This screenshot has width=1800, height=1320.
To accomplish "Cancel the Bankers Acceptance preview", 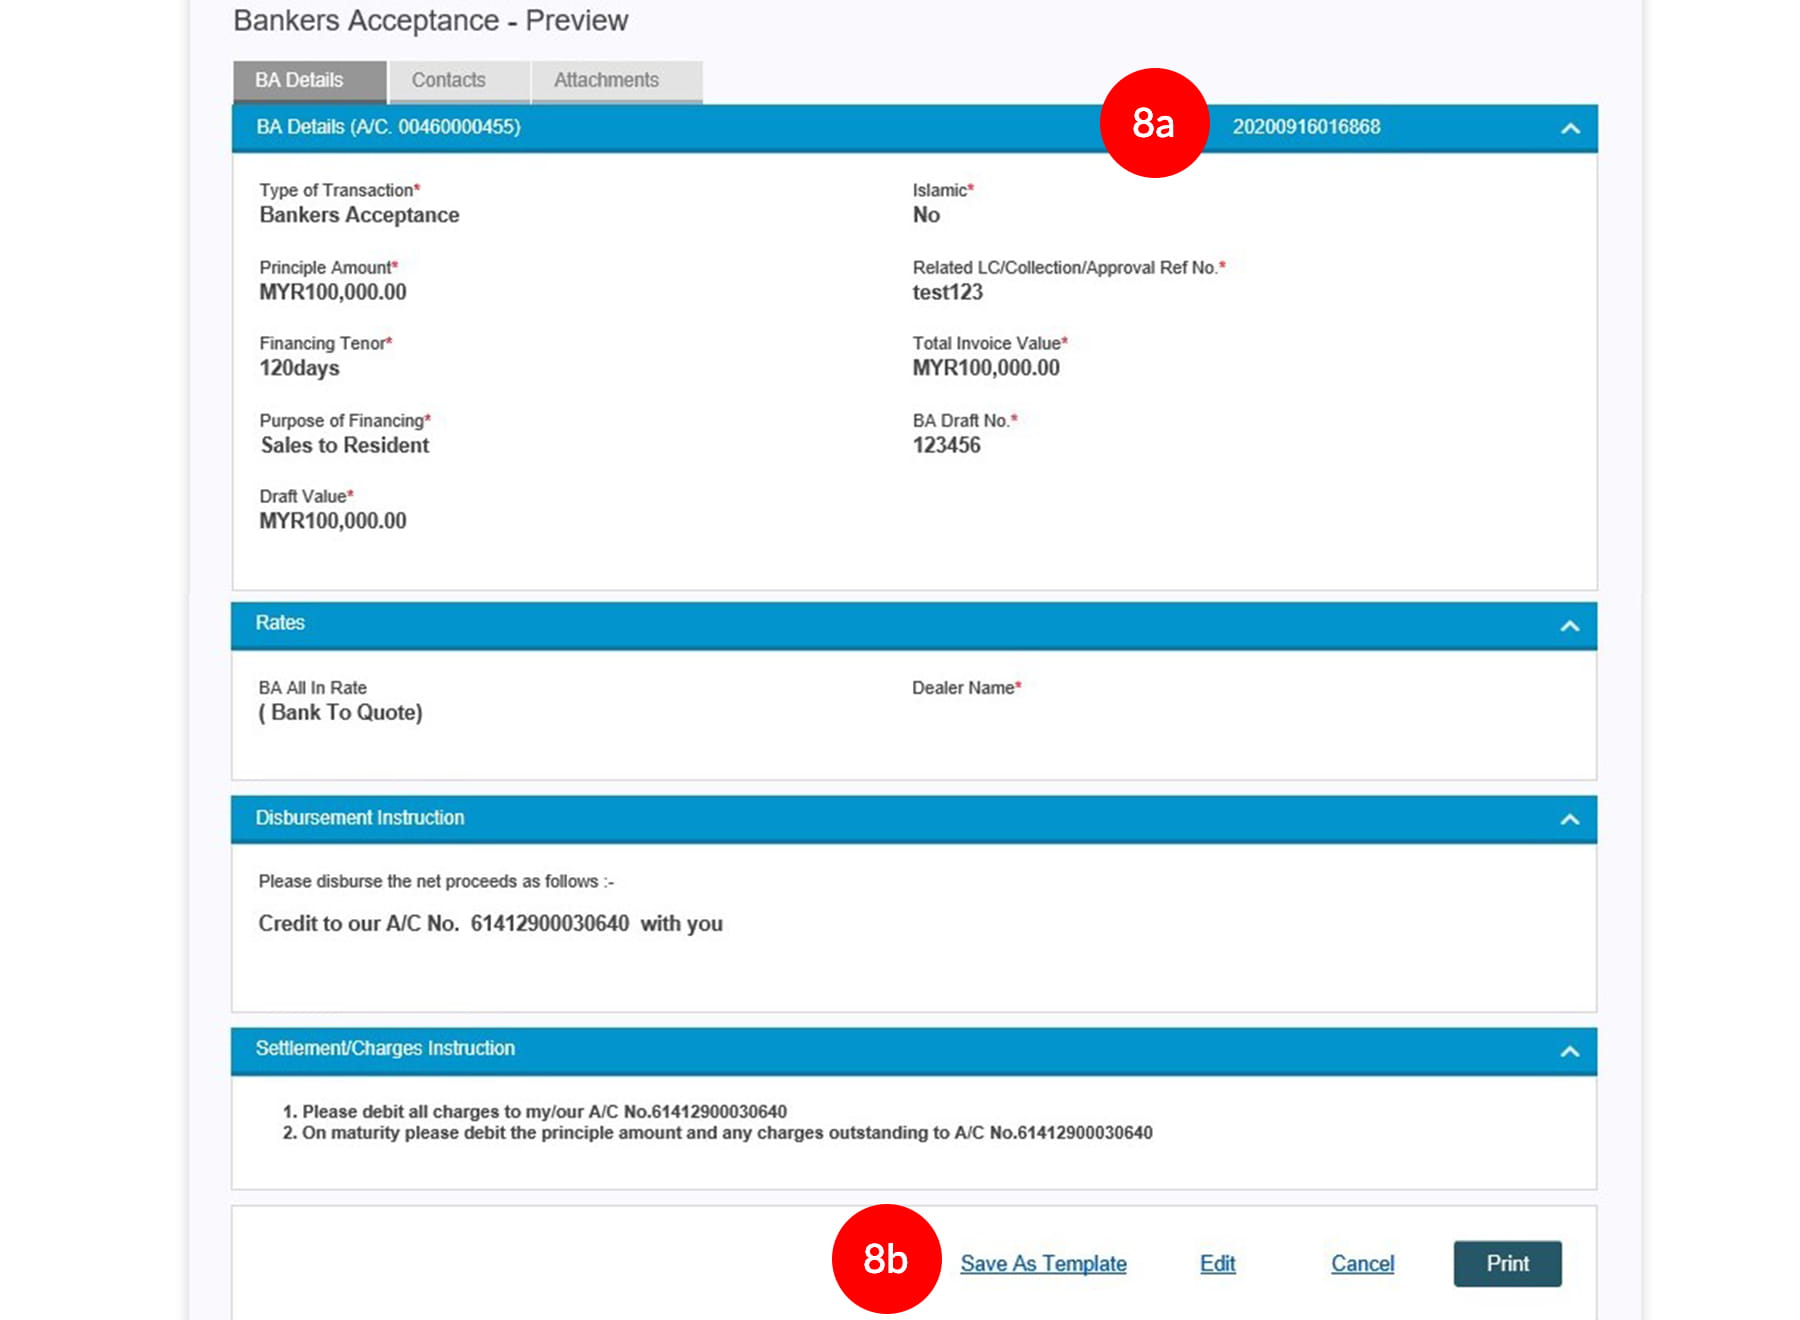I will 1362,1263.
